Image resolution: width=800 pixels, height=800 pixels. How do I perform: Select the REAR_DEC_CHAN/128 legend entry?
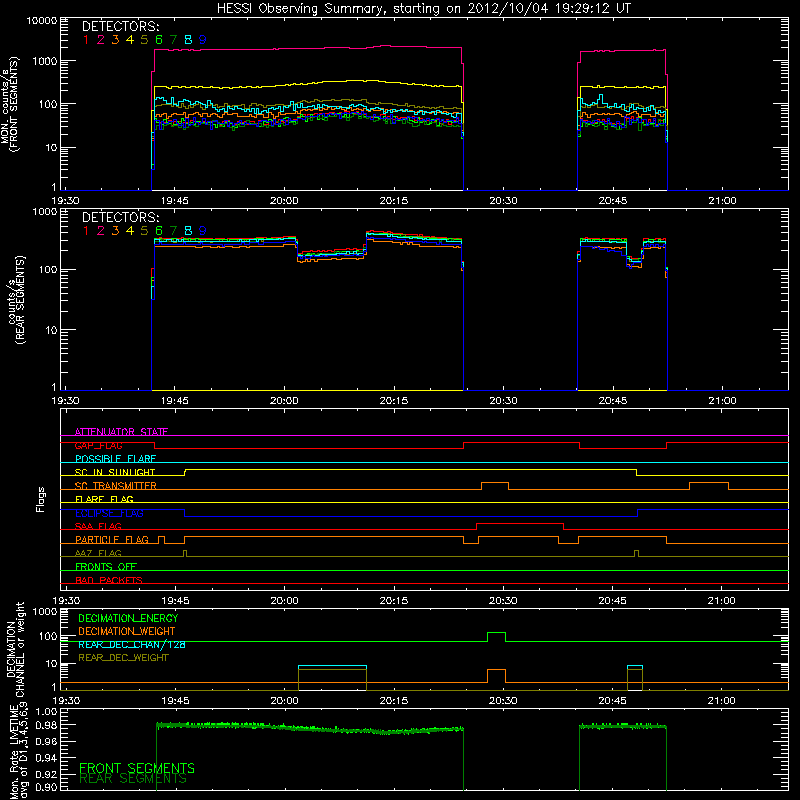tap(132, 644)
